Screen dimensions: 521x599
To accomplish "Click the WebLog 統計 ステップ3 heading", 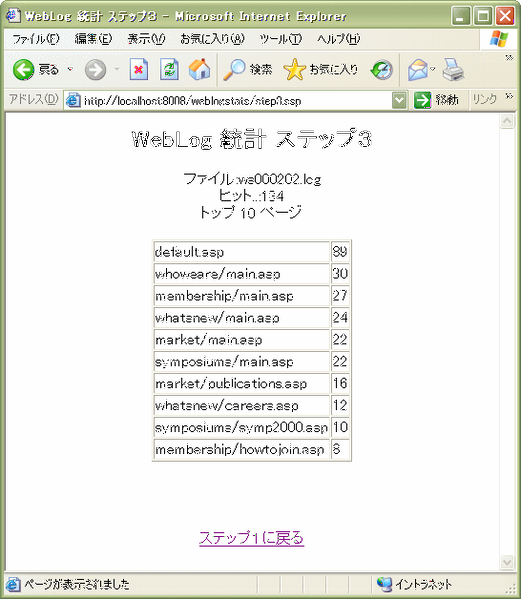I will point(252,139).
